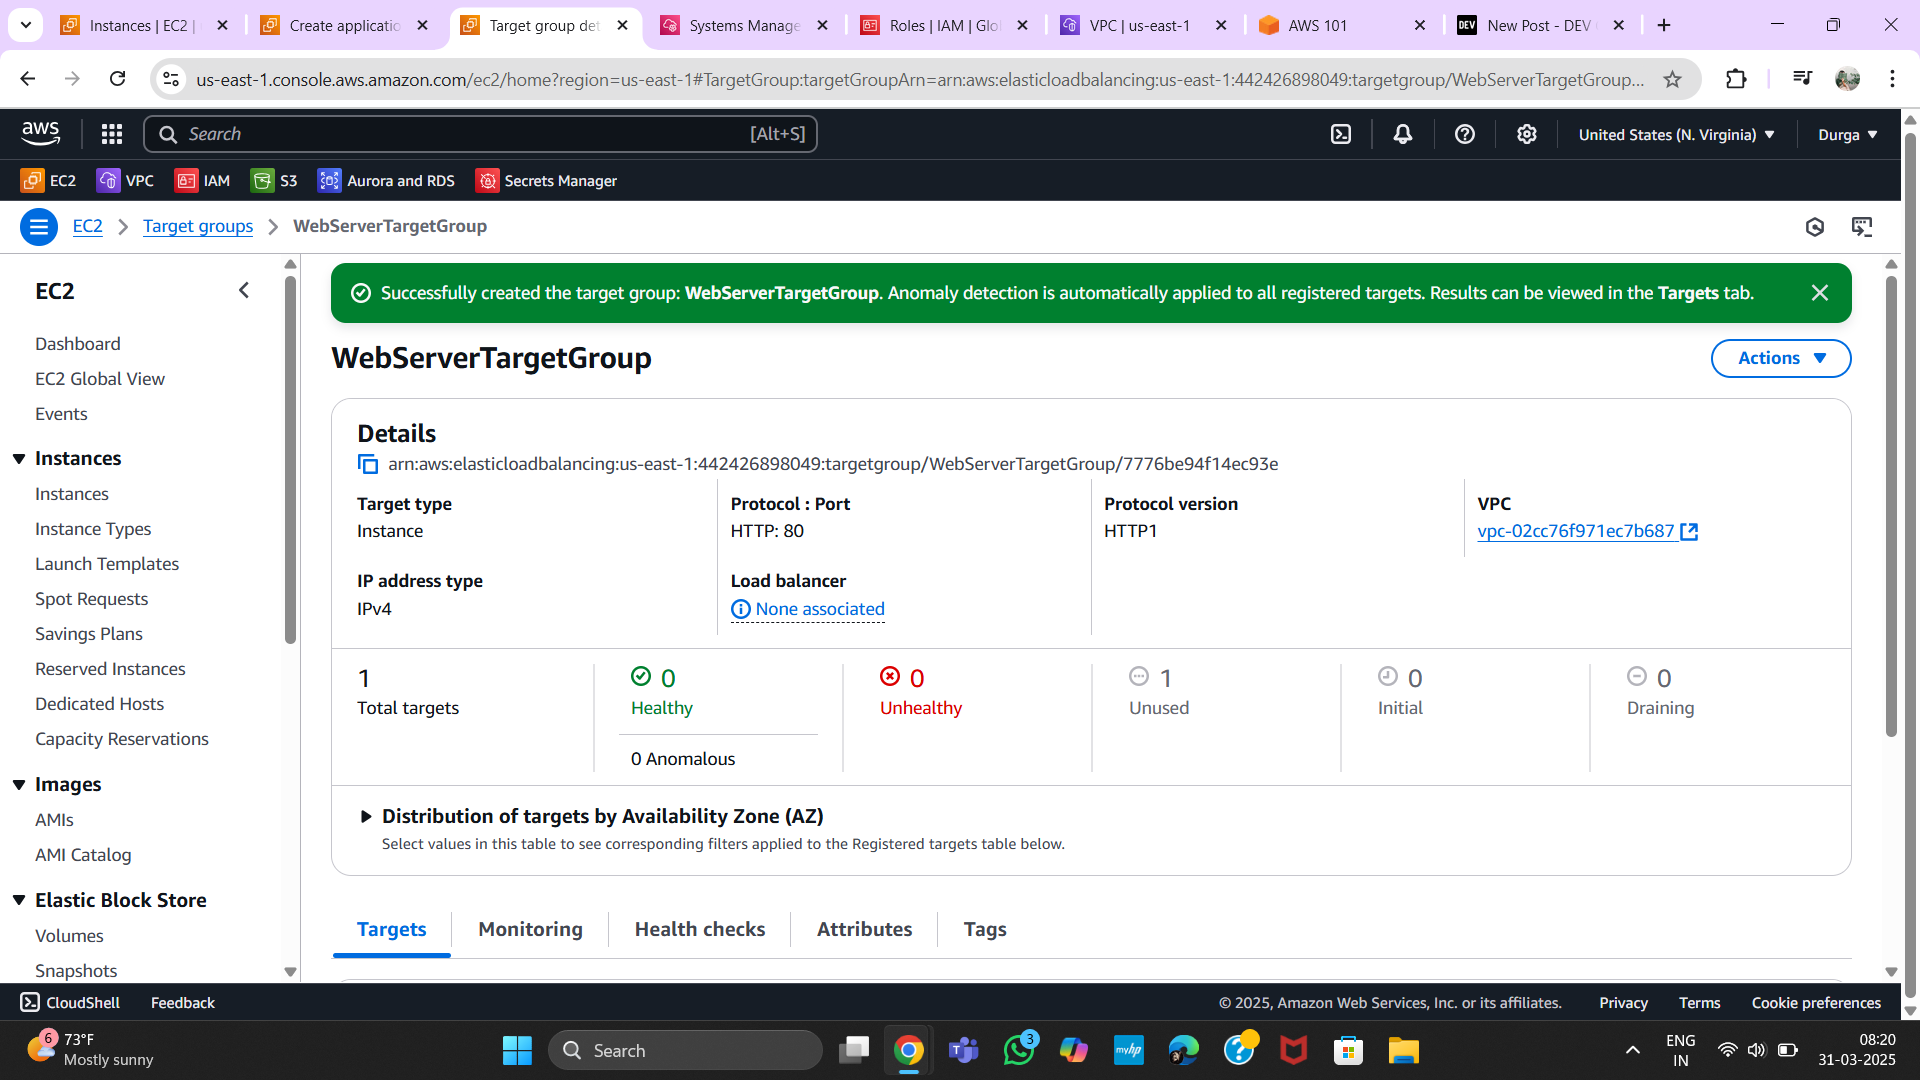Image resolution: width=1920 pixels, height=1080 pixels.
Task: Dismiss the green success banner
Action: click(1820, 293)
